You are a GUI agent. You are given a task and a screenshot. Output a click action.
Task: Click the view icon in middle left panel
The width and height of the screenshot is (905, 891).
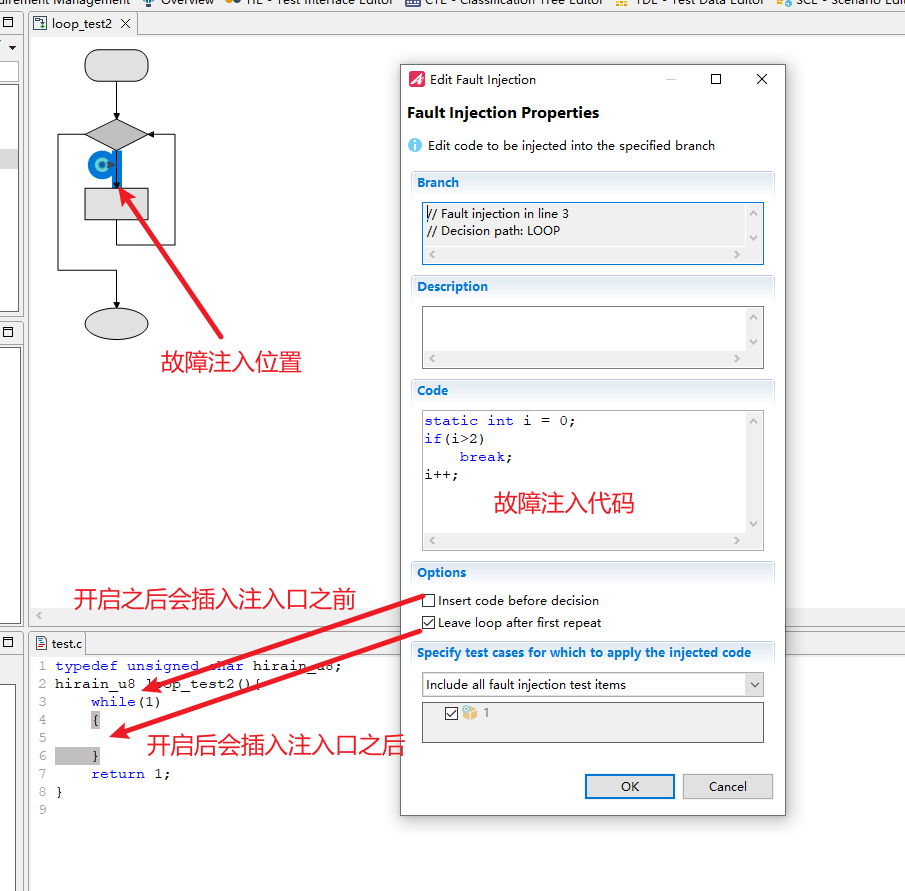click(x=8, y=332)
